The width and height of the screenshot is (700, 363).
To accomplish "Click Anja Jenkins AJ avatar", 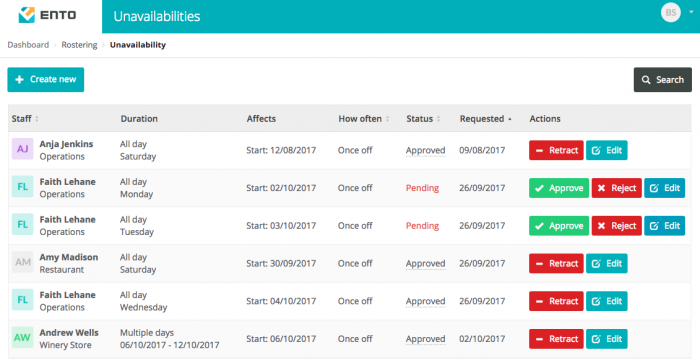I will point(22,149).
